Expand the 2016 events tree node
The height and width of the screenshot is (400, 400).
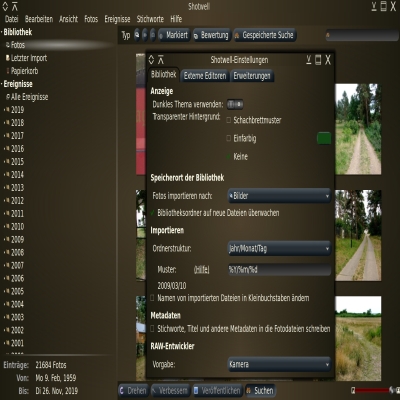[5, 149]
